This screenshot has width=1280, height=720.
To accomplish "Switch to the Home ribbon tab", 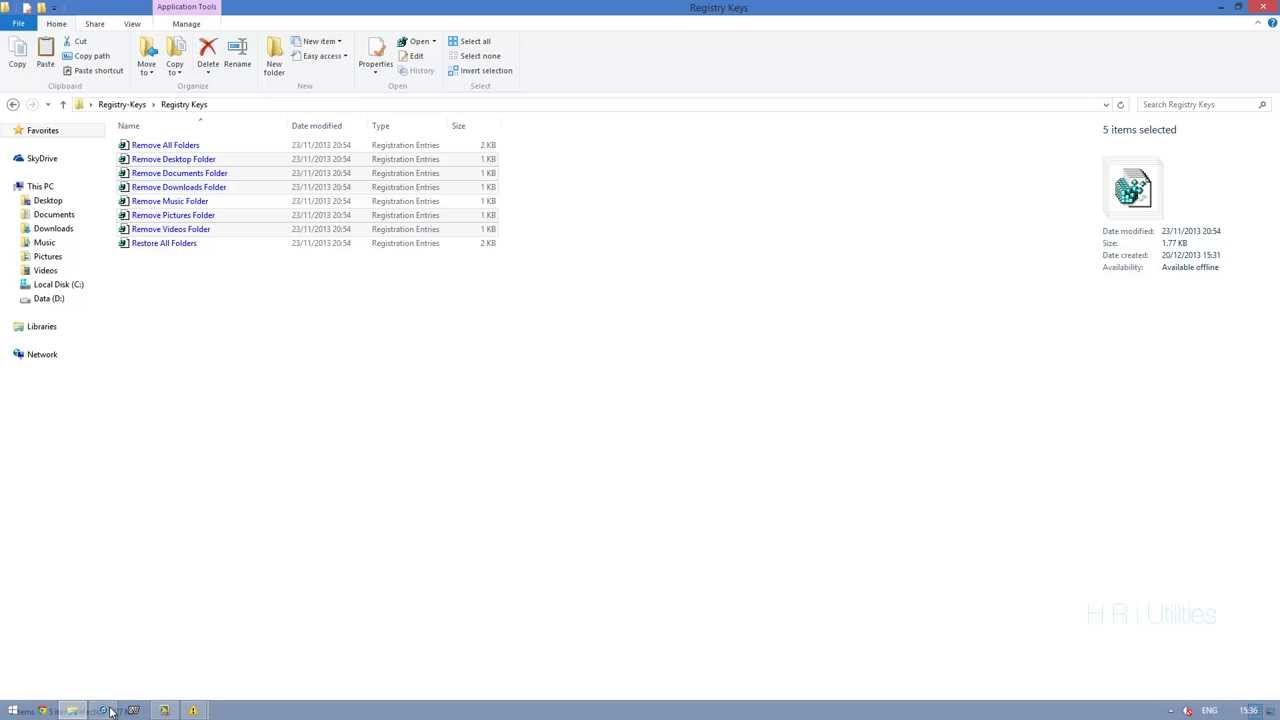I will pos(56,24).
